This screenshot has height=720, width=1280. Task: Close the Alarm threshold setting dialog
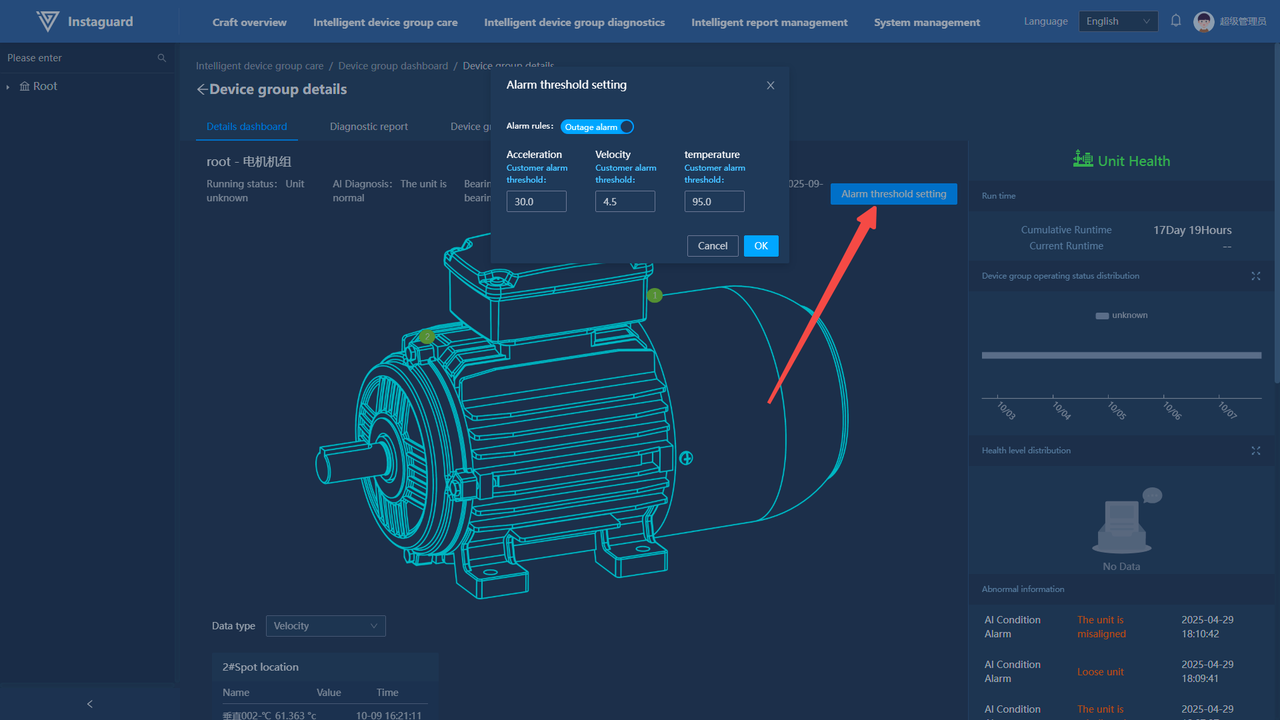[770, 86]
